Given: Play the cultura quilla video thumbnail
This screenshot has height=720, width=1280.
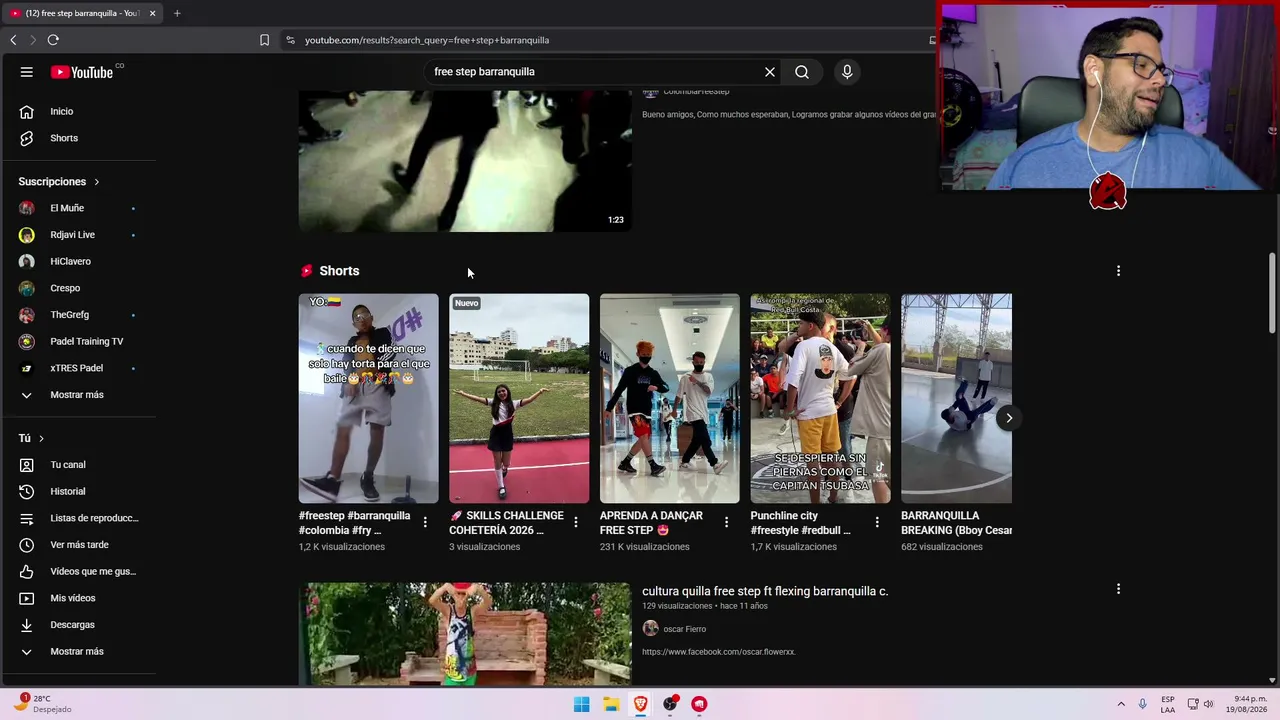Looking at the screenshot, I should 465,634.
